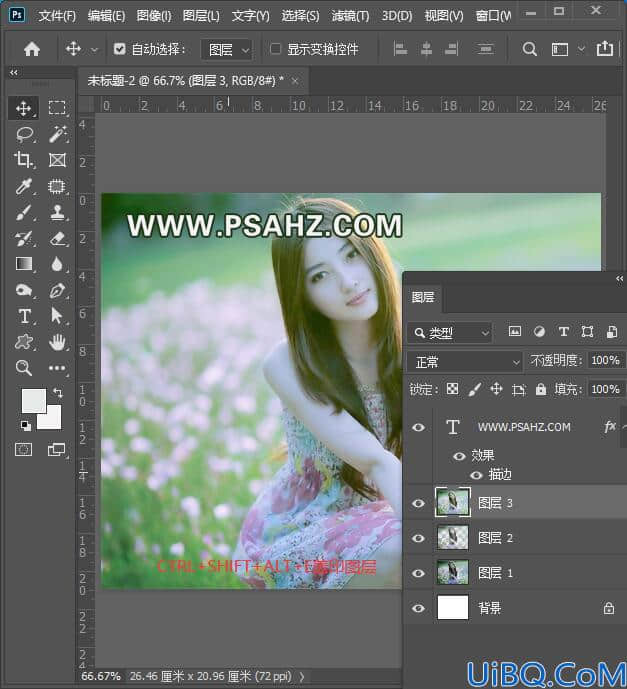The image size is (627, 689).
Task: Choose the Spot Healing Brush tool
Action: point(57,186)
